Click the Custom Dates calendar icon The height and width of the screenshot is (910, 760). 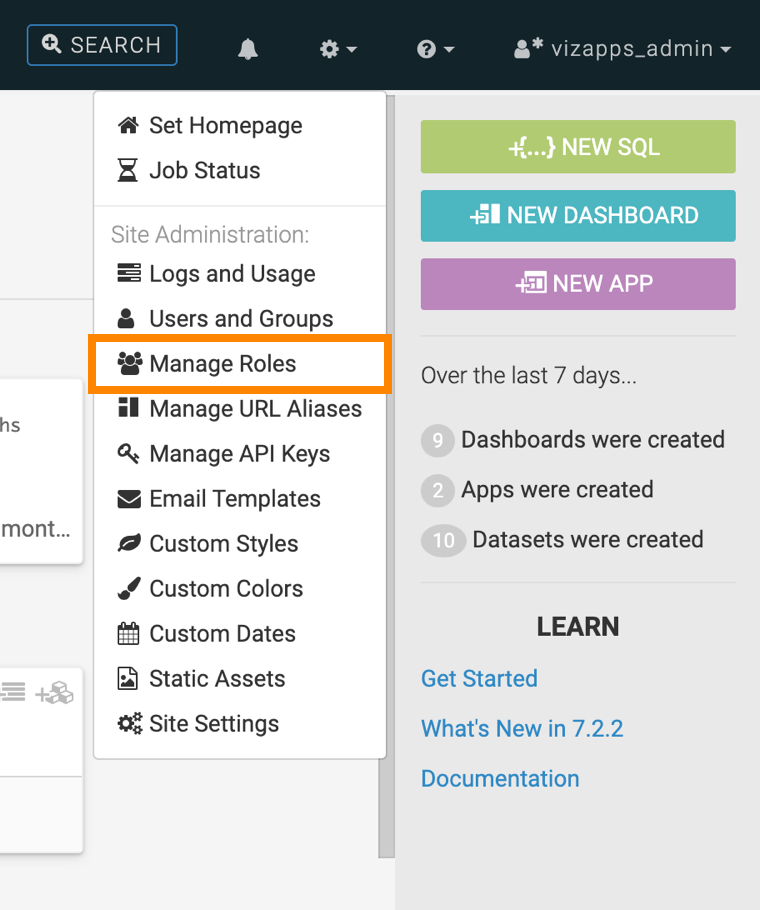point(128,634)
